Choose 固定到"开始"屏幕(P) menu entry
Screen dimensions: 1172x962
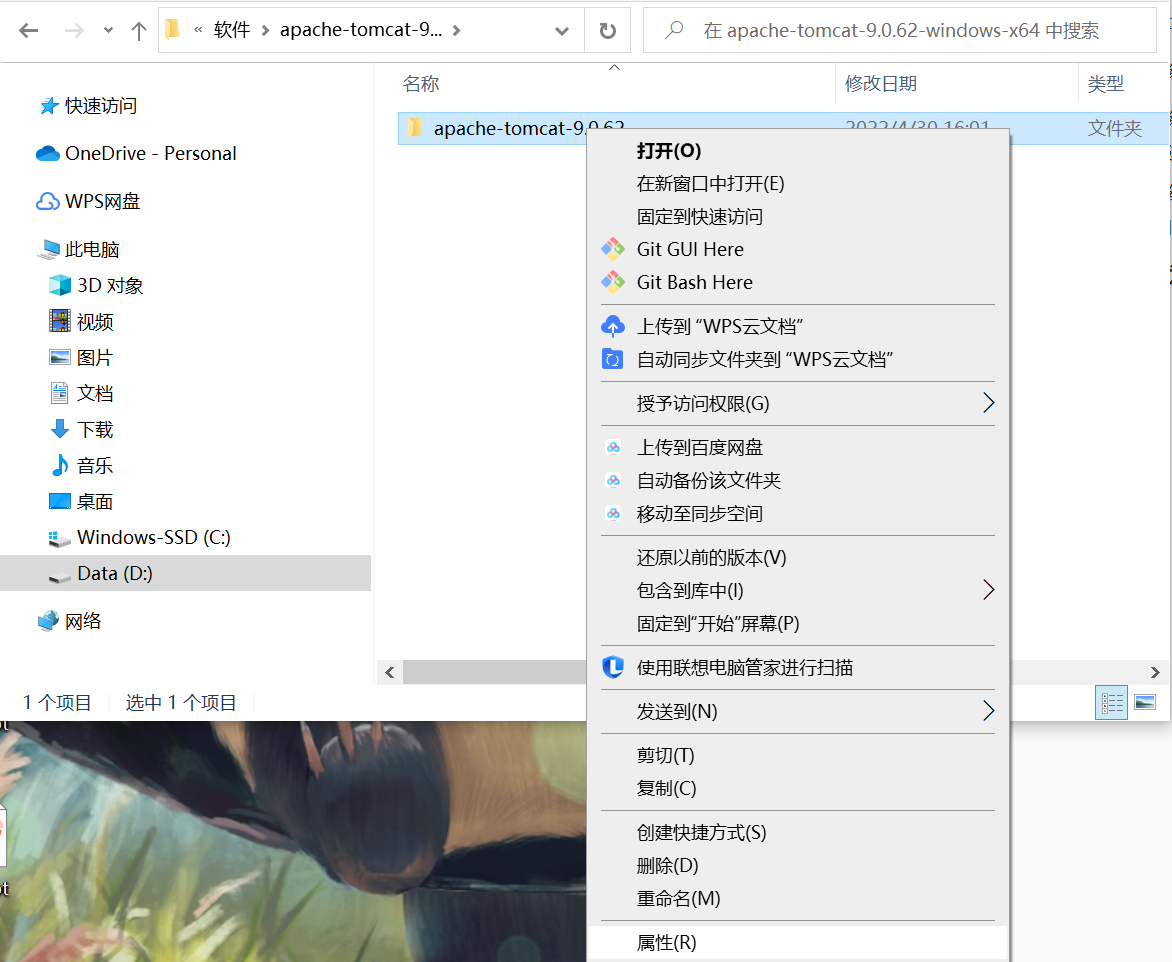798,623
